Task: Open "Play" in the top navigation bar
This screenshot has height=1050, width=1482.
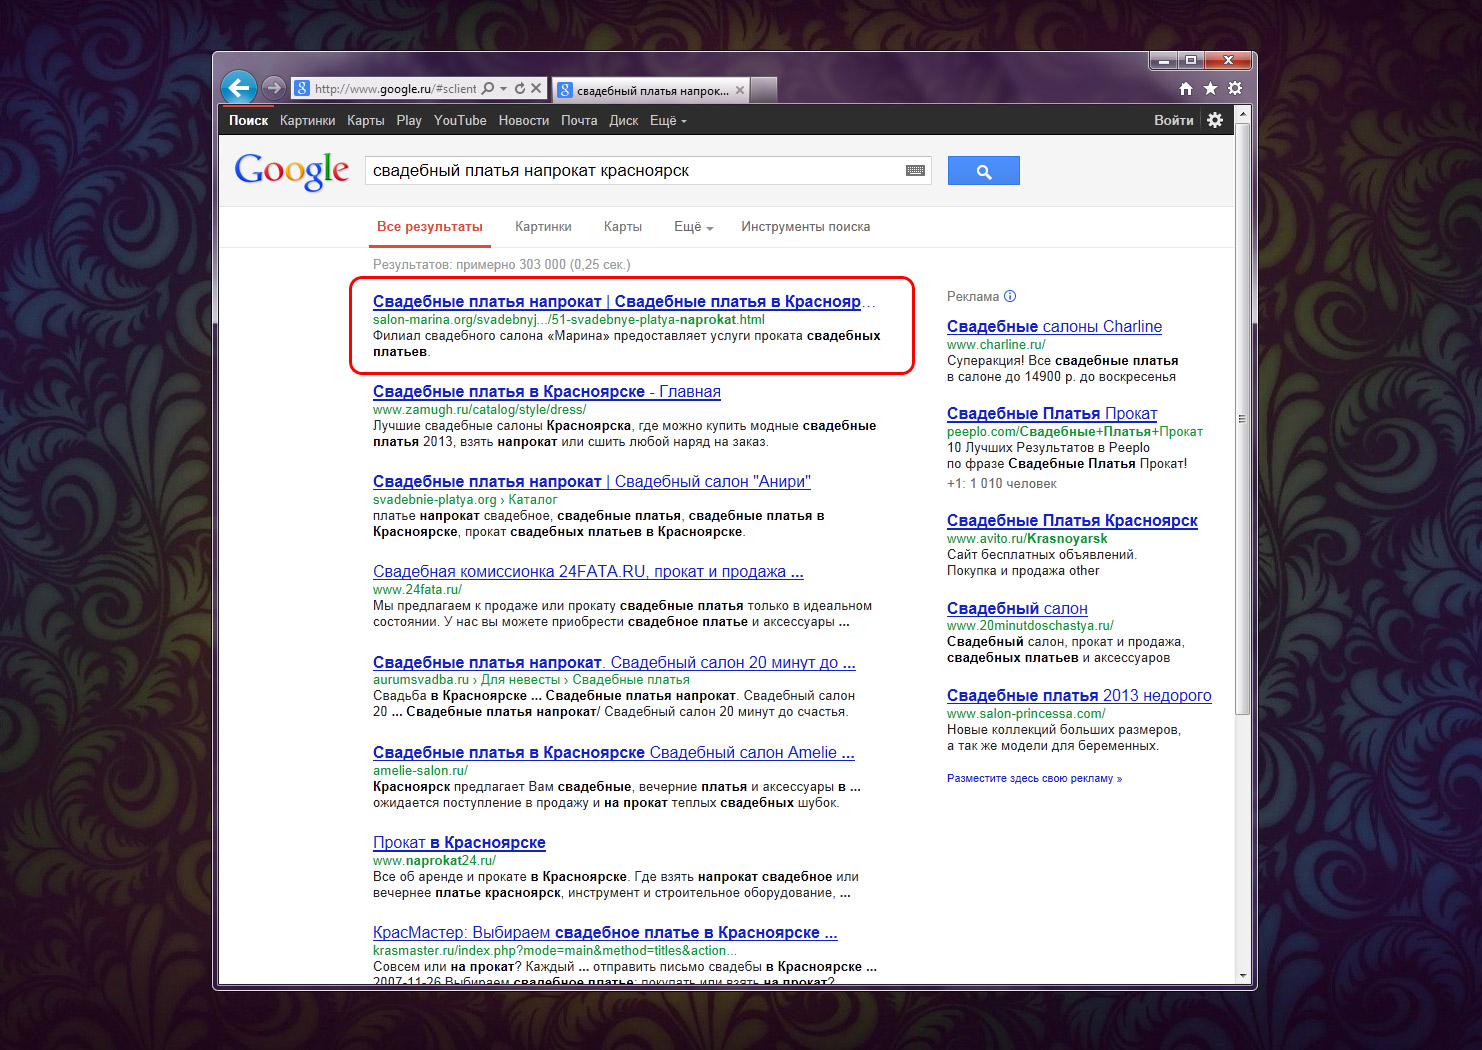Action: [x=409, y=120]
